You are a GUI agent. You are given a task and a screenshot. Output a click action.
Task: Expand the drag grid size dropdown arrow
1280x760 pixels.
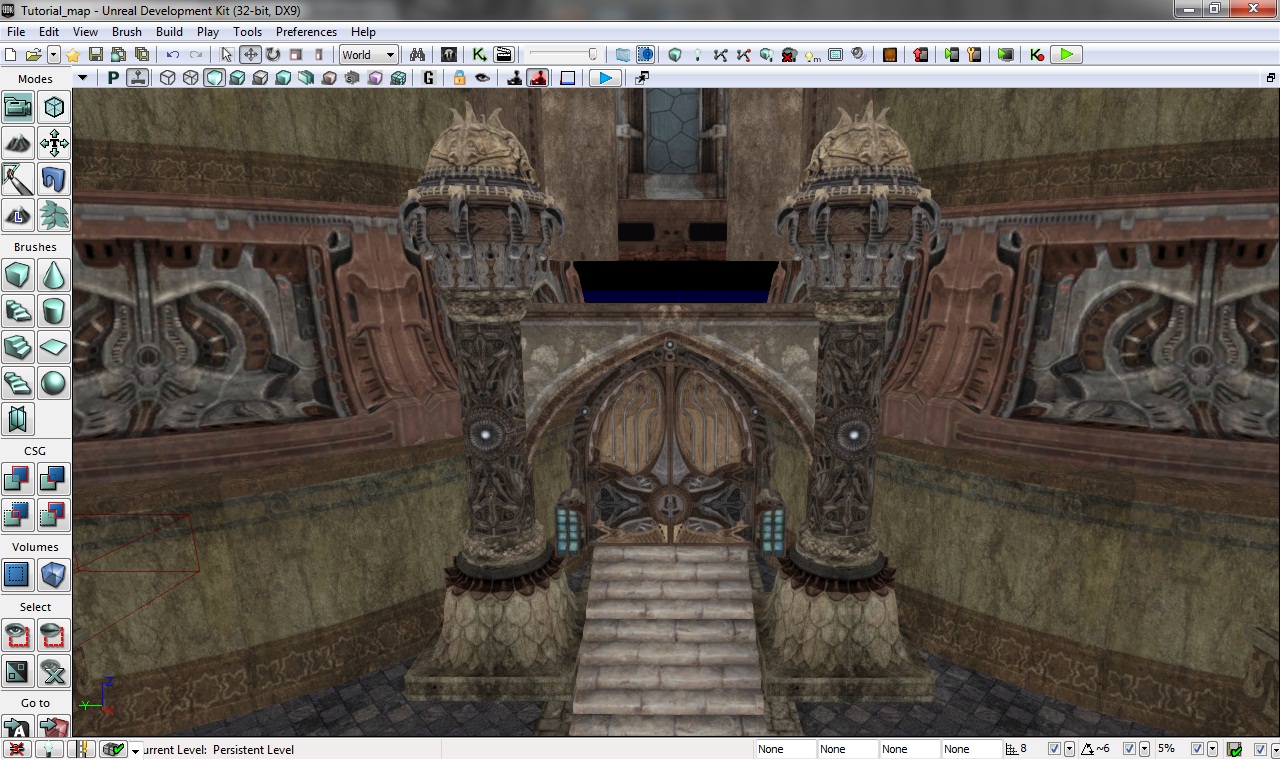[1070, 749]
